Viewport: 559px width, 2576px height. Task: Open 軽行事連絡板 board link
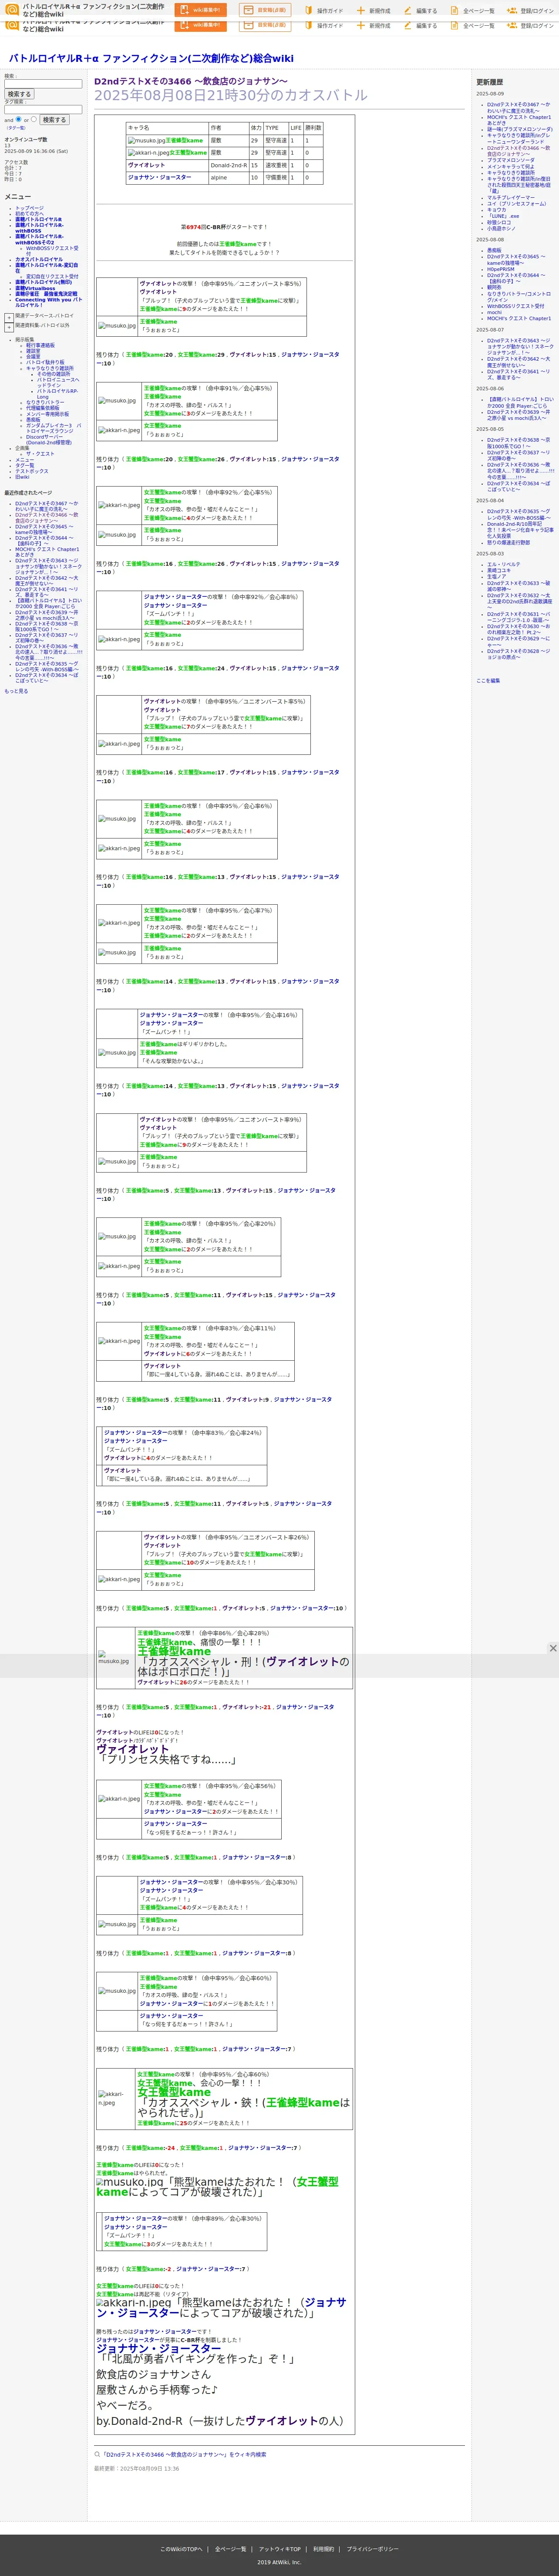40,345
